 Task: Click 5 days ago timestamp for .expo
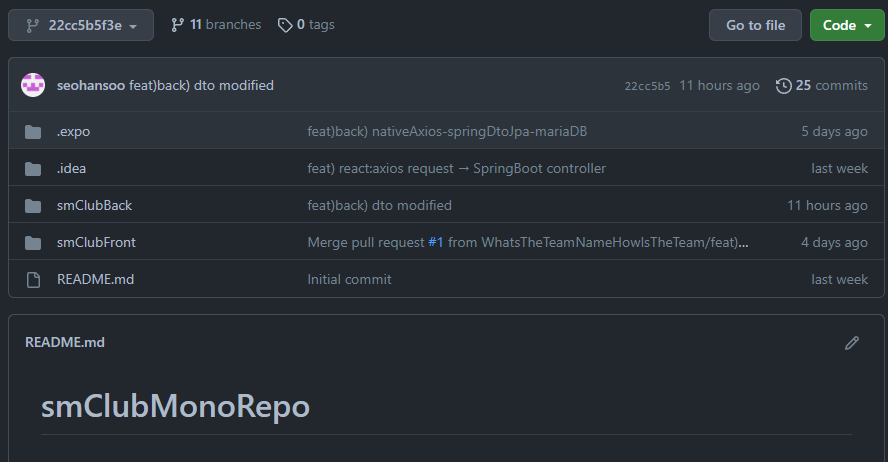[834, 131]
